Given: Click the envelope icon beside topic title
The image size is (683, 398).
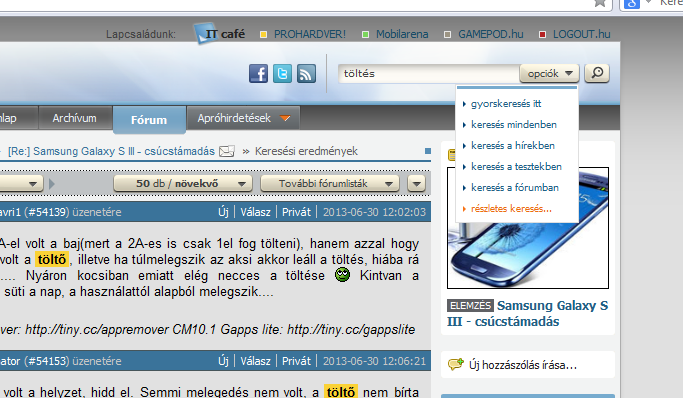Looking at the screenshot, I should pyautogui.click(x=227, y=151).
